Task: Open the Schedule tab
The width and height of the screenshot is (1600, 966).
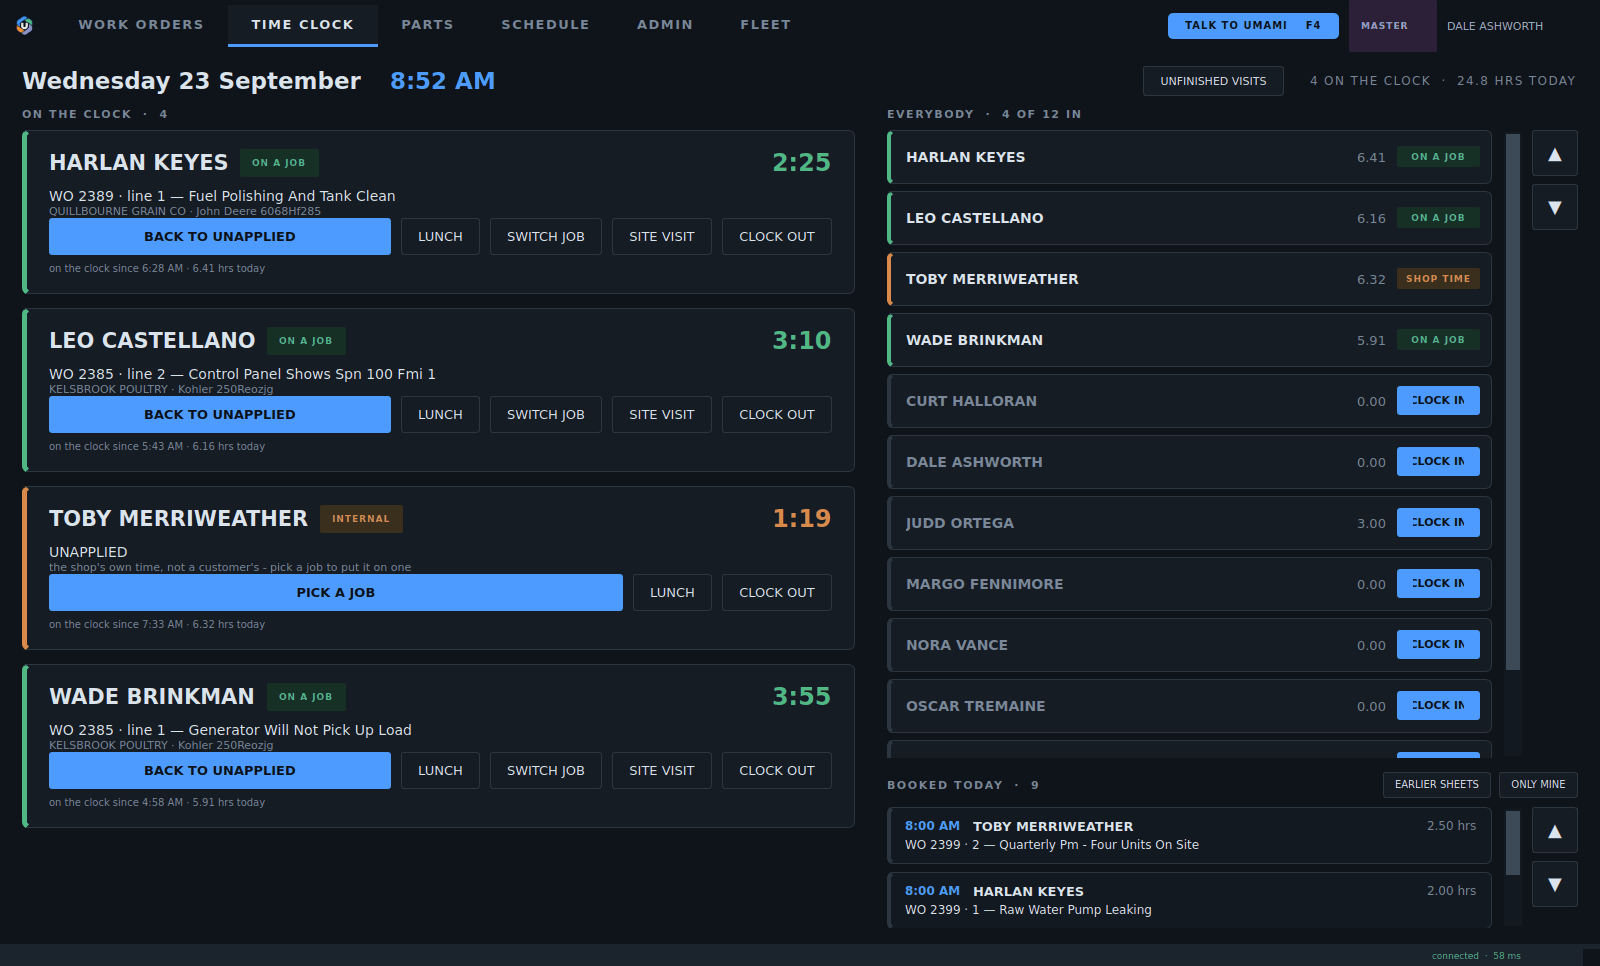Action: 545,25
